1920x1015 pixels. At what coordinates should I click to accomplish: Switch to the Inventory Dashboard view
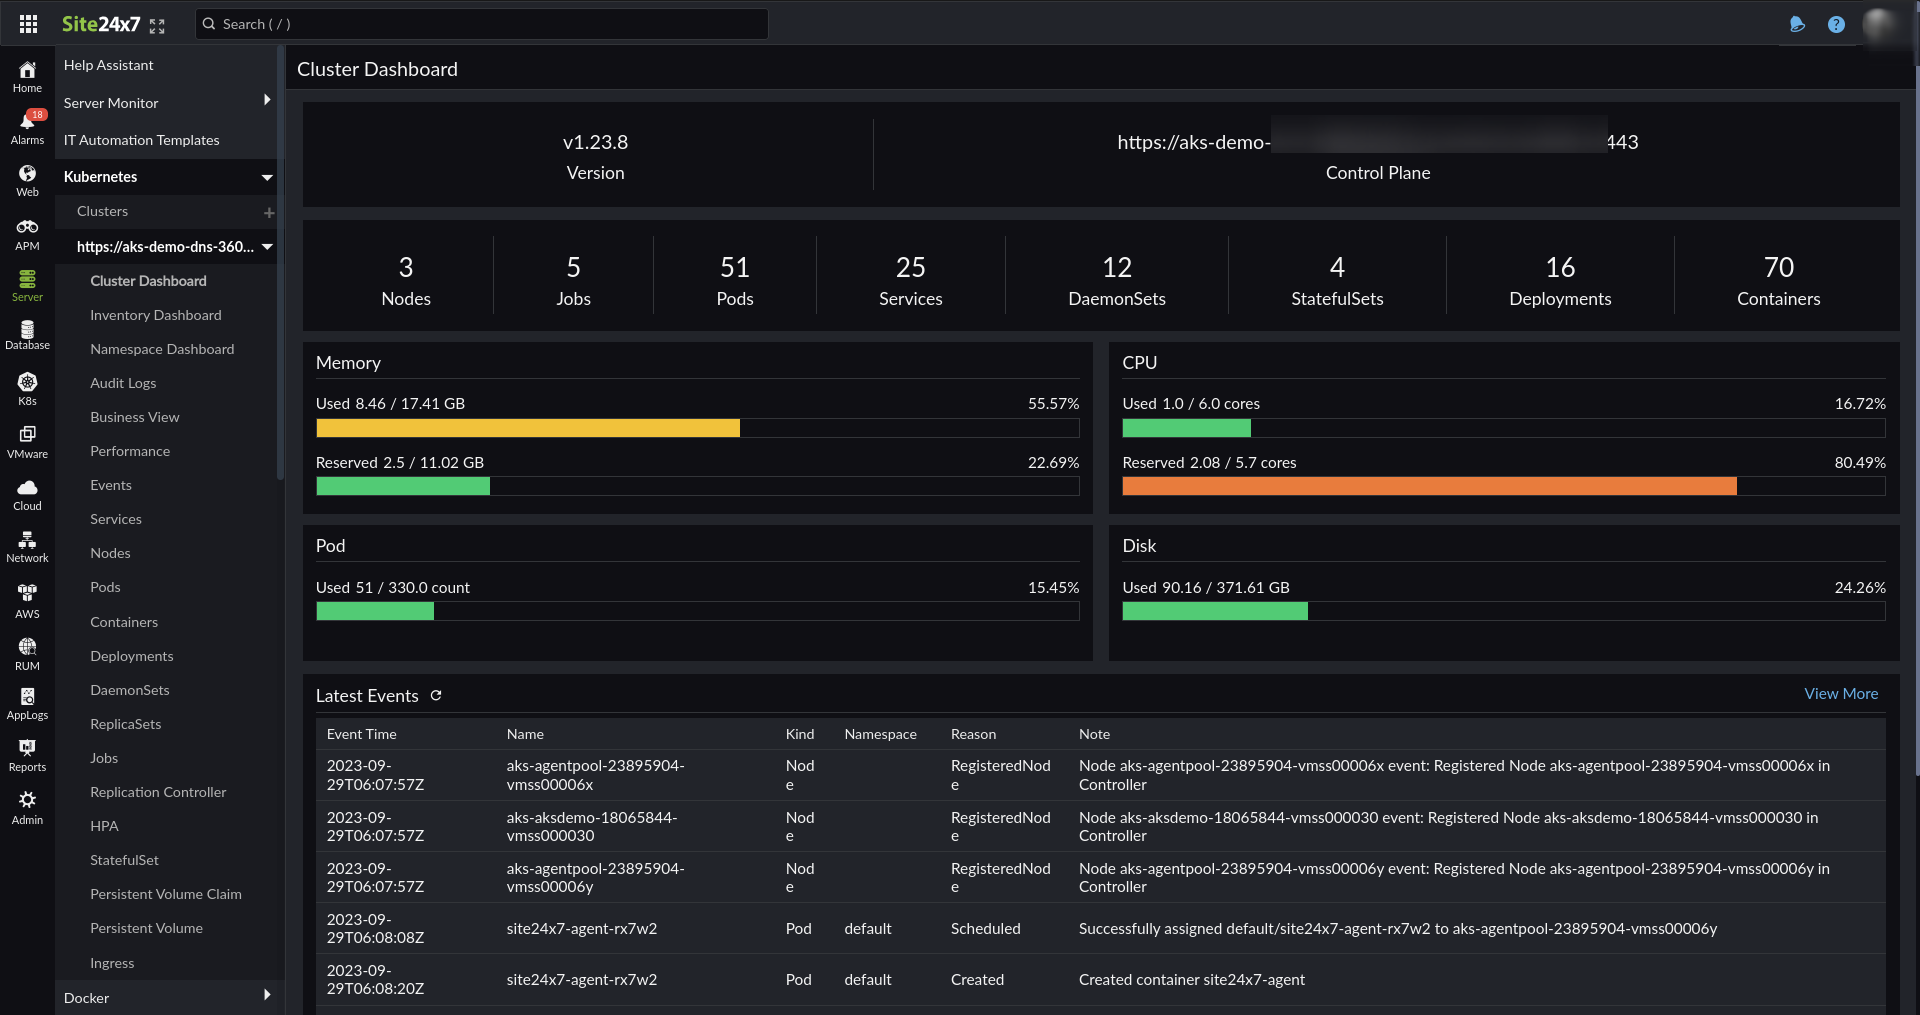click(x=155, y=314)
